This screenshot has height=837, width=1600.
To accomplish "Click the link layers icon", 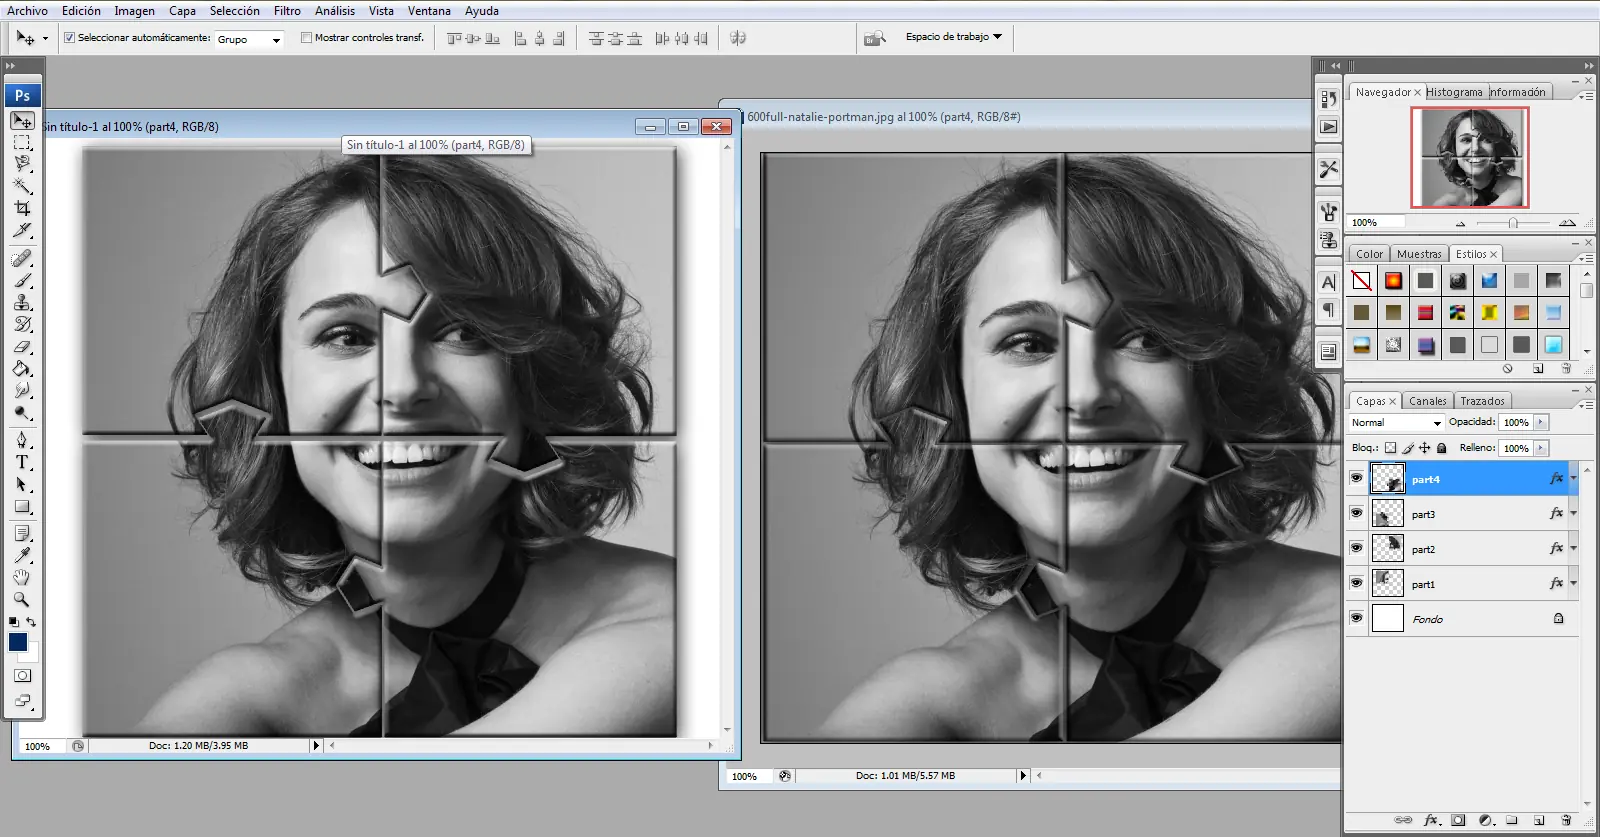I will (x=1403, y=820).
